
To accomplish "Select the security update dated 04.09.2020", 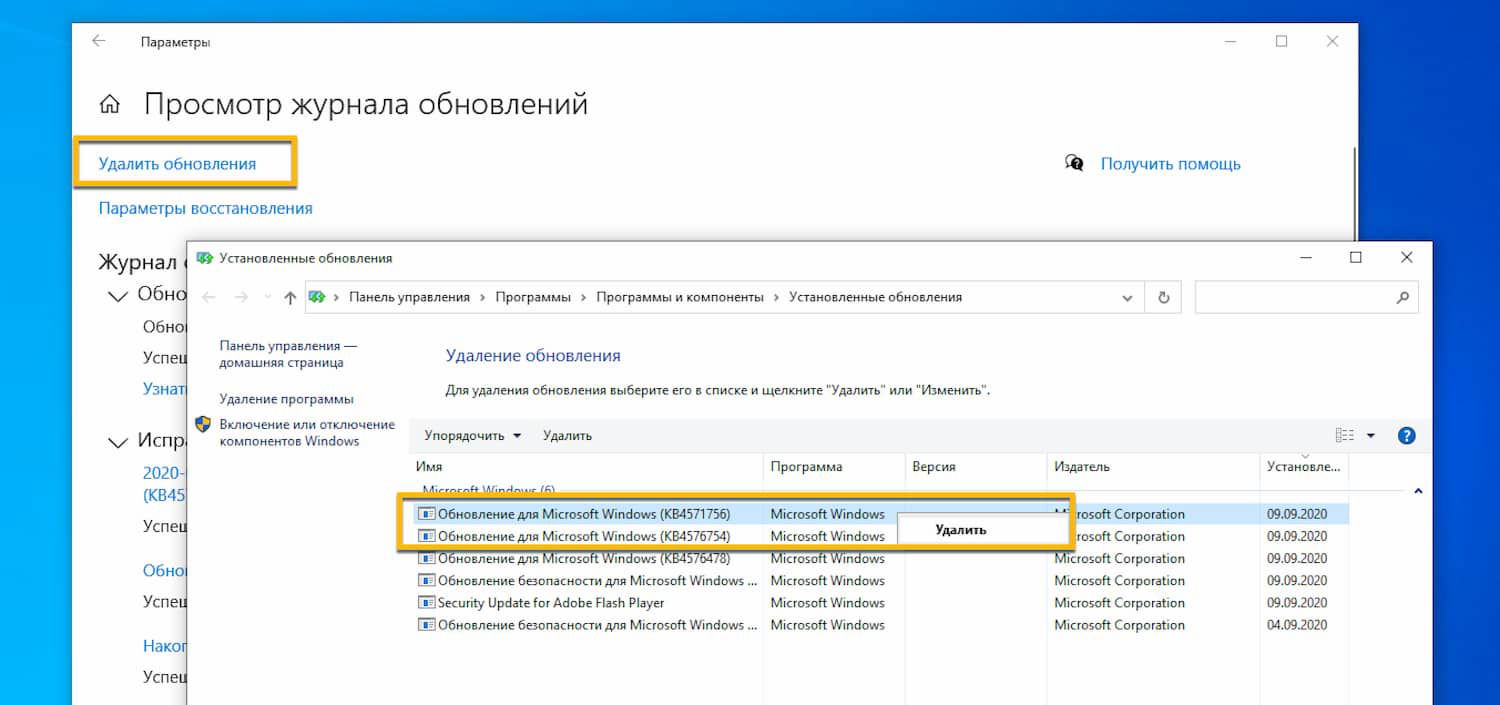I will point(880,624).
